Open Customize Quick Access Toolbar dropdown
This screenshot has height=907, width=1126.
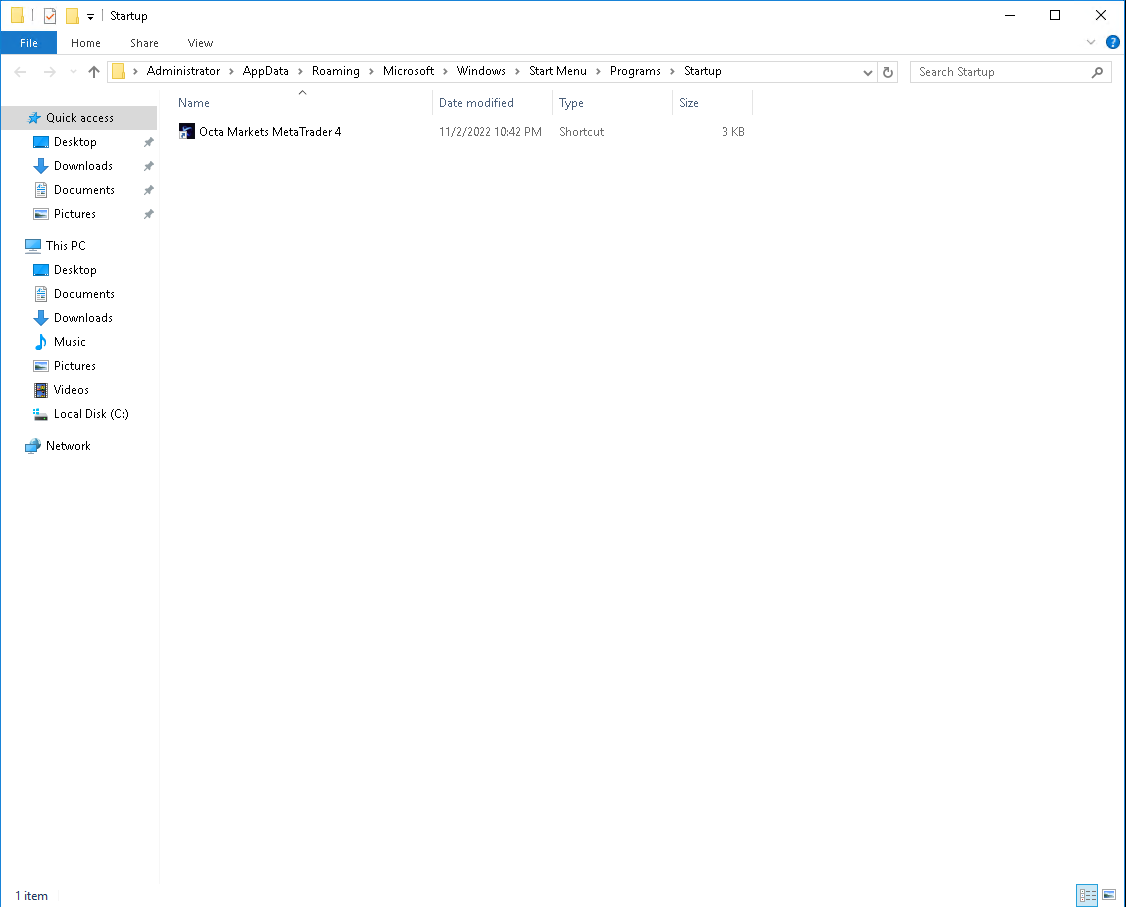(x=90, y=17)
